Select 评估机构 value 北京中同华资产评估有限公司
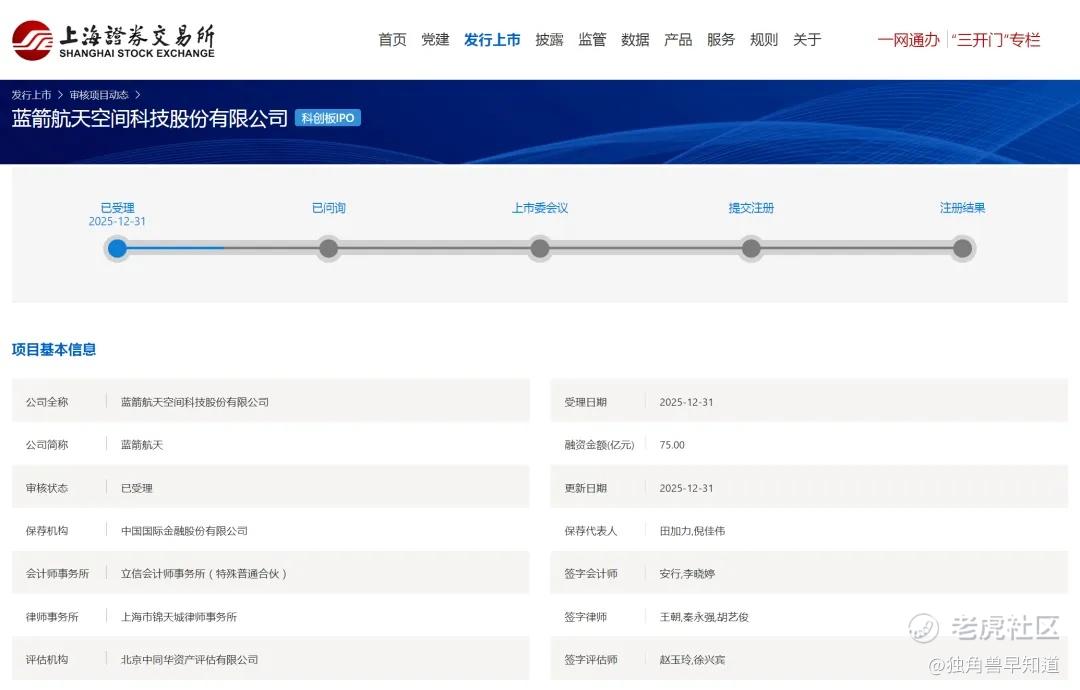Image resolution: width=1080 pixels, height=690 pixels. click(189, 660)
